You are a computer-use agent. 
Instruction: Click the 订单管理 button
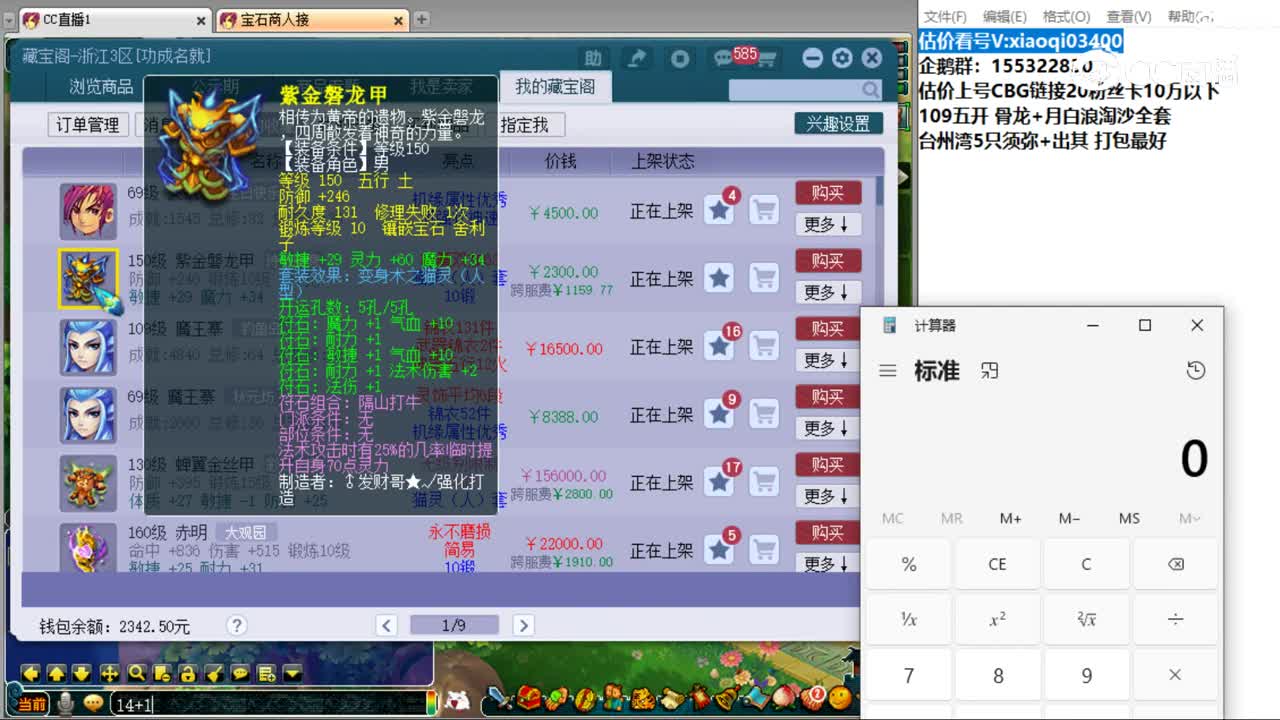point(88,125)
